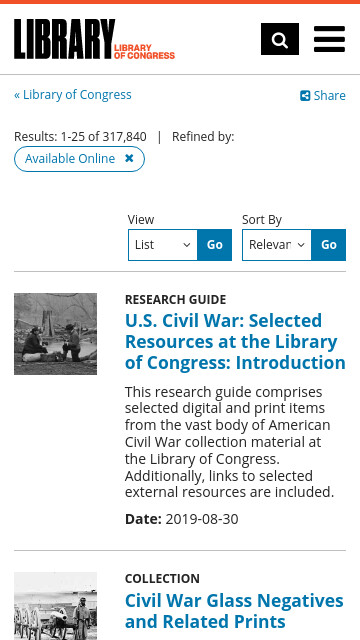Expand the View List dropdown
The height and width of the screenshot is (640, 360).
click(163, 245)
